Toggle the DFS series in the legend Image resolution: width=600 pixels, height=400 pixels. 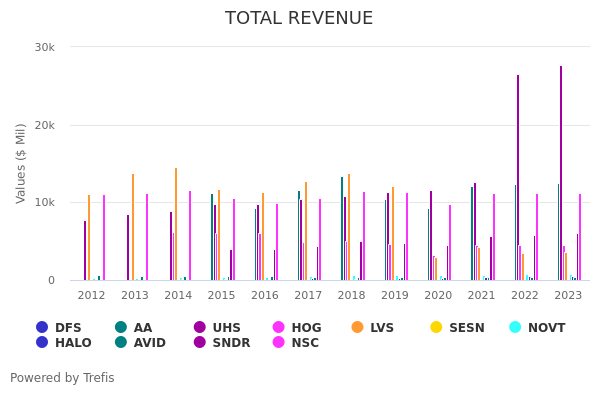[x=59, y=328]
